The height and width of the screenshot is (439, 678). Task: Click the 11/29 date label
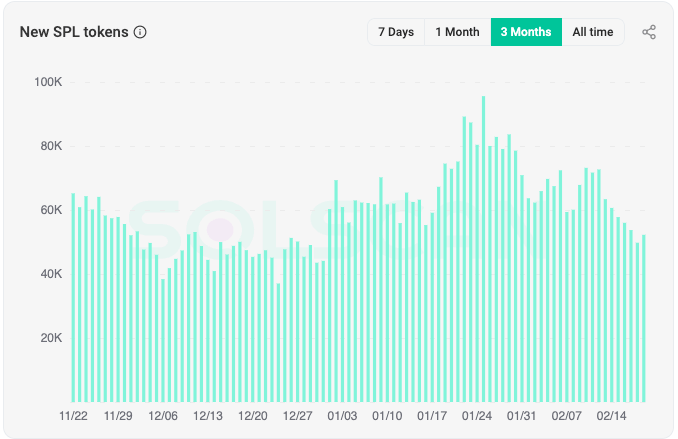(x=118, y=416)
